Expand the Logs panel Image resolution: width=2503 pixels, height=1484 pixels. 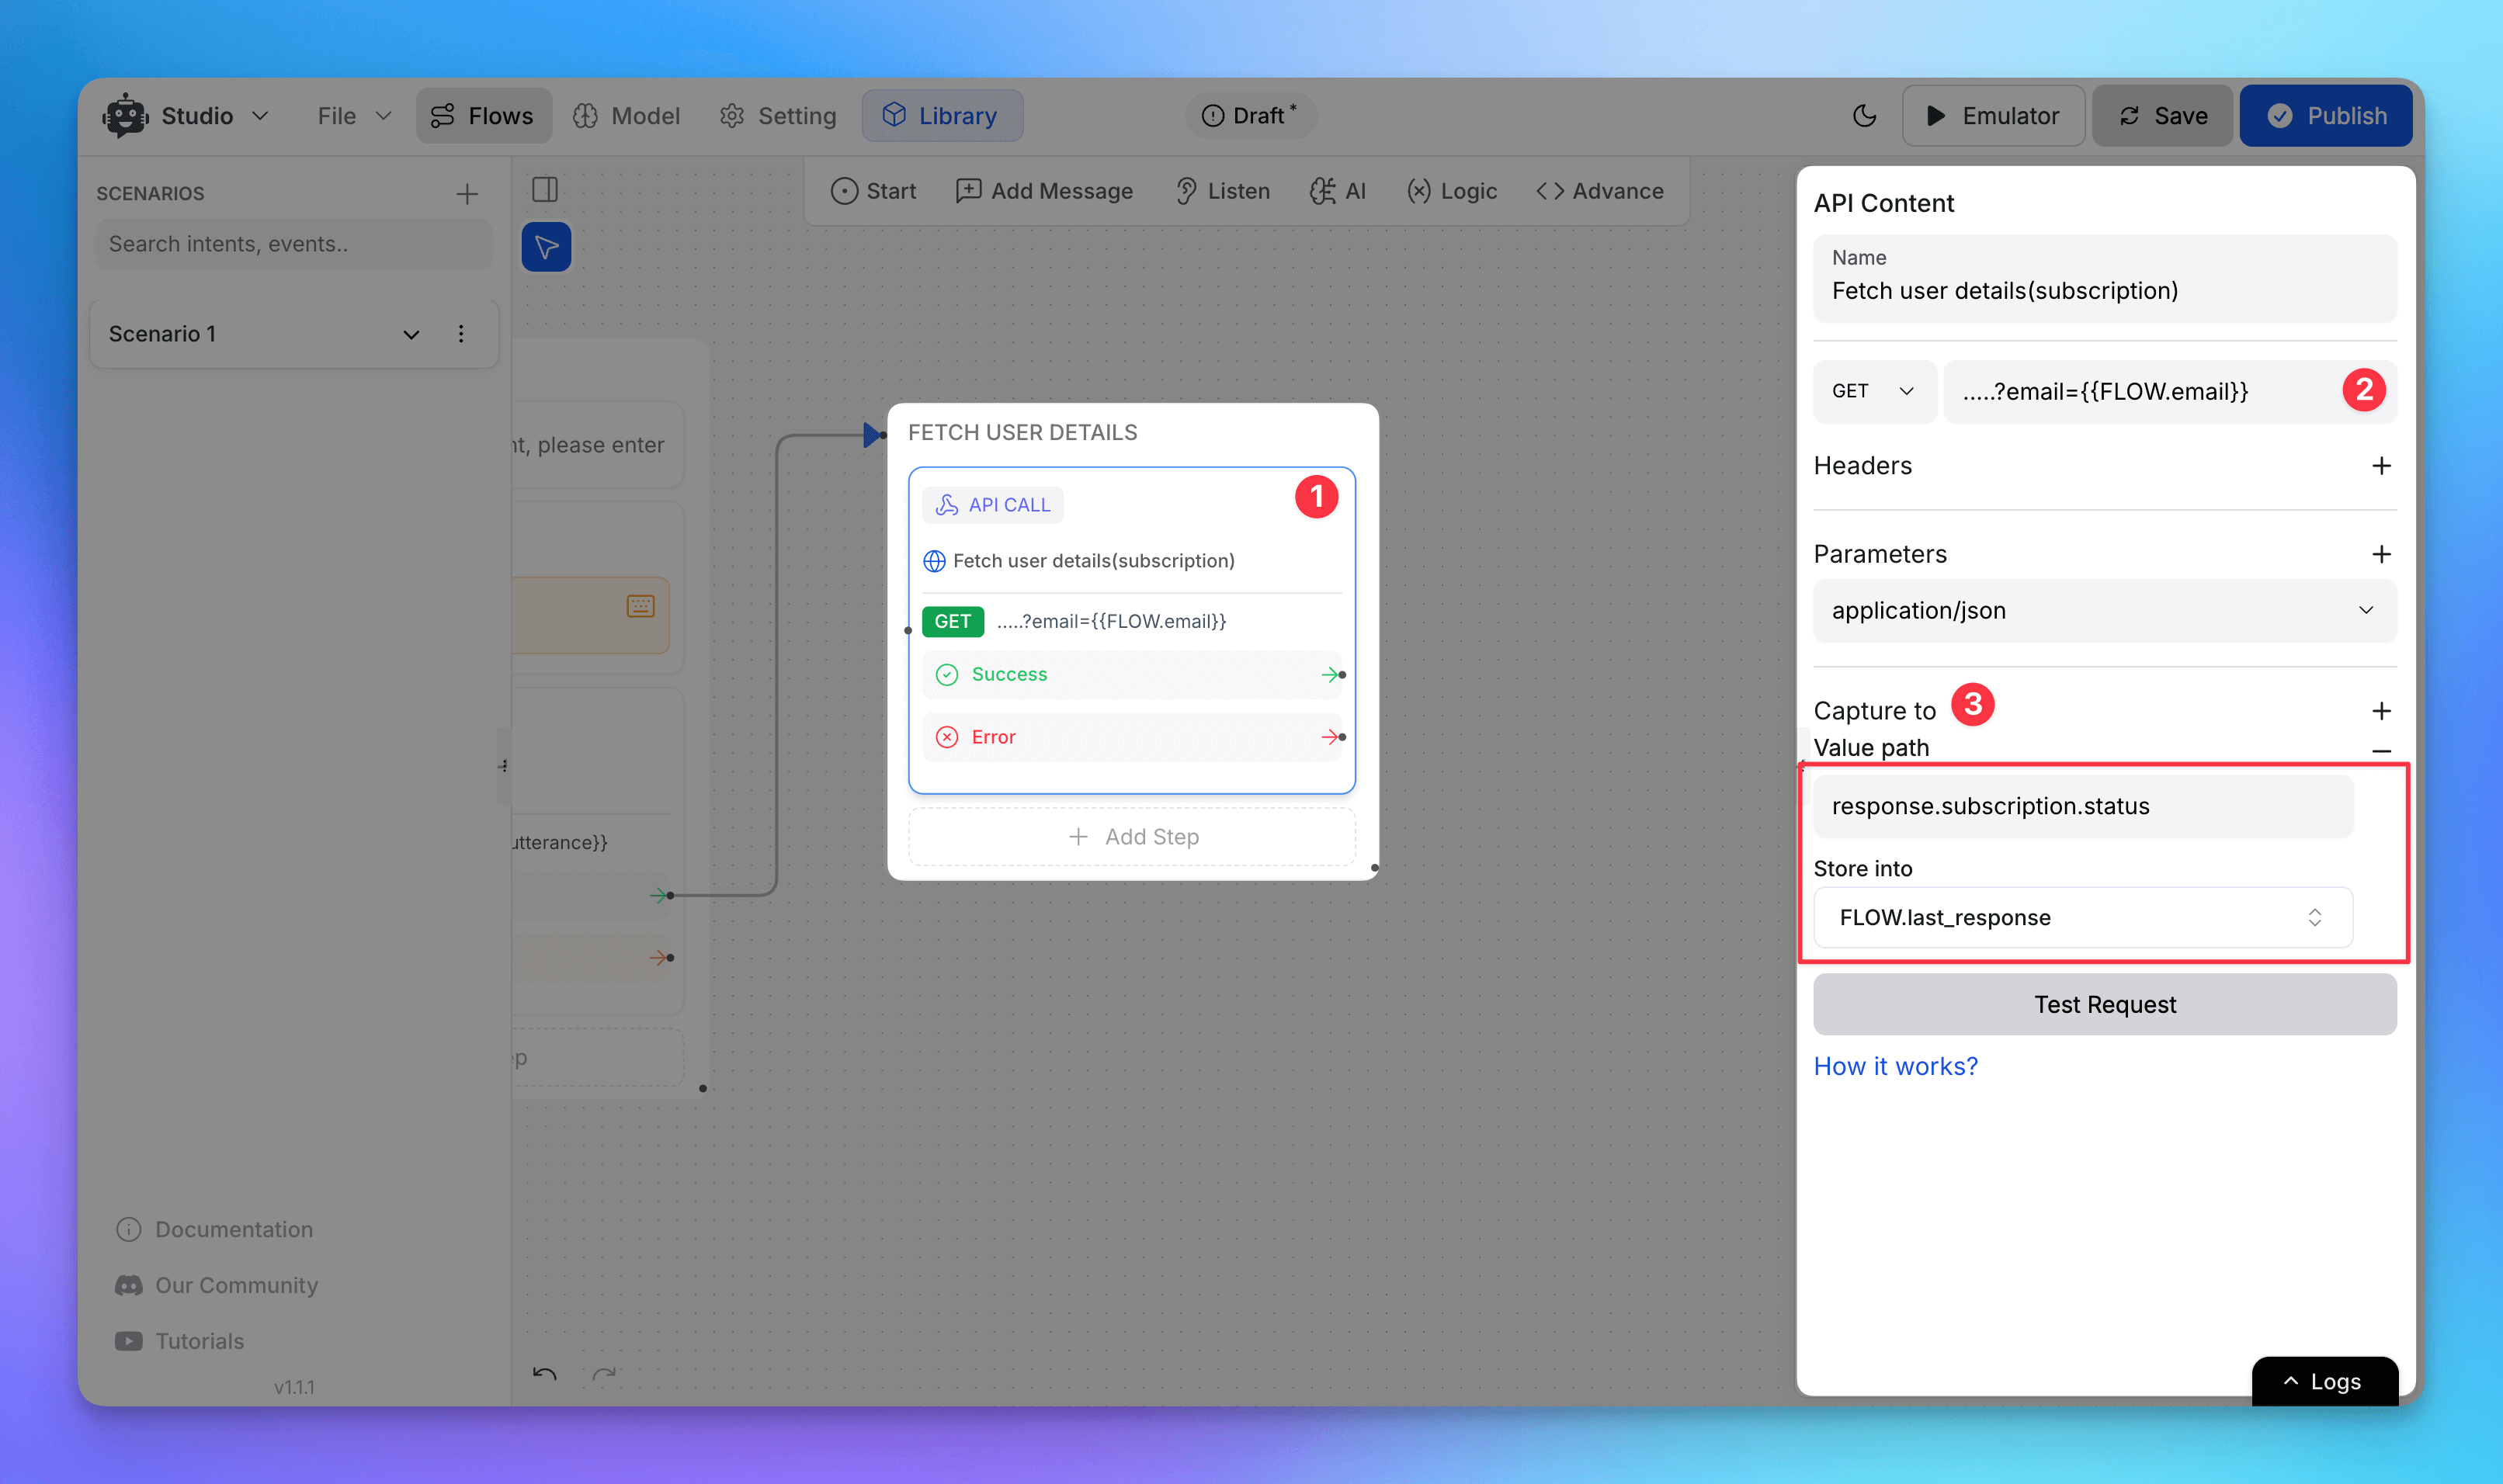point(2324,1381)
